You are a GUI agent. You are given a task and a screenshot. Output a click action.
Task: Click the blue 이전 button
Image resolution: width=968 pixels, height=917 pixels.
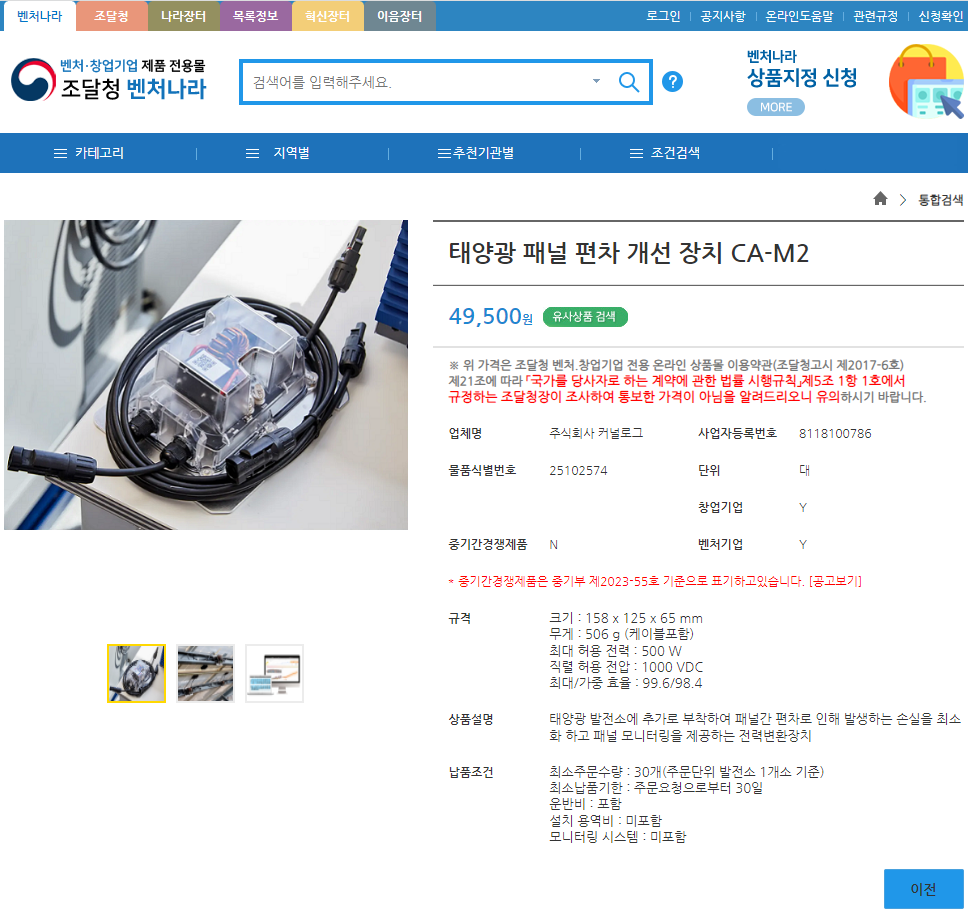[923, 889]
